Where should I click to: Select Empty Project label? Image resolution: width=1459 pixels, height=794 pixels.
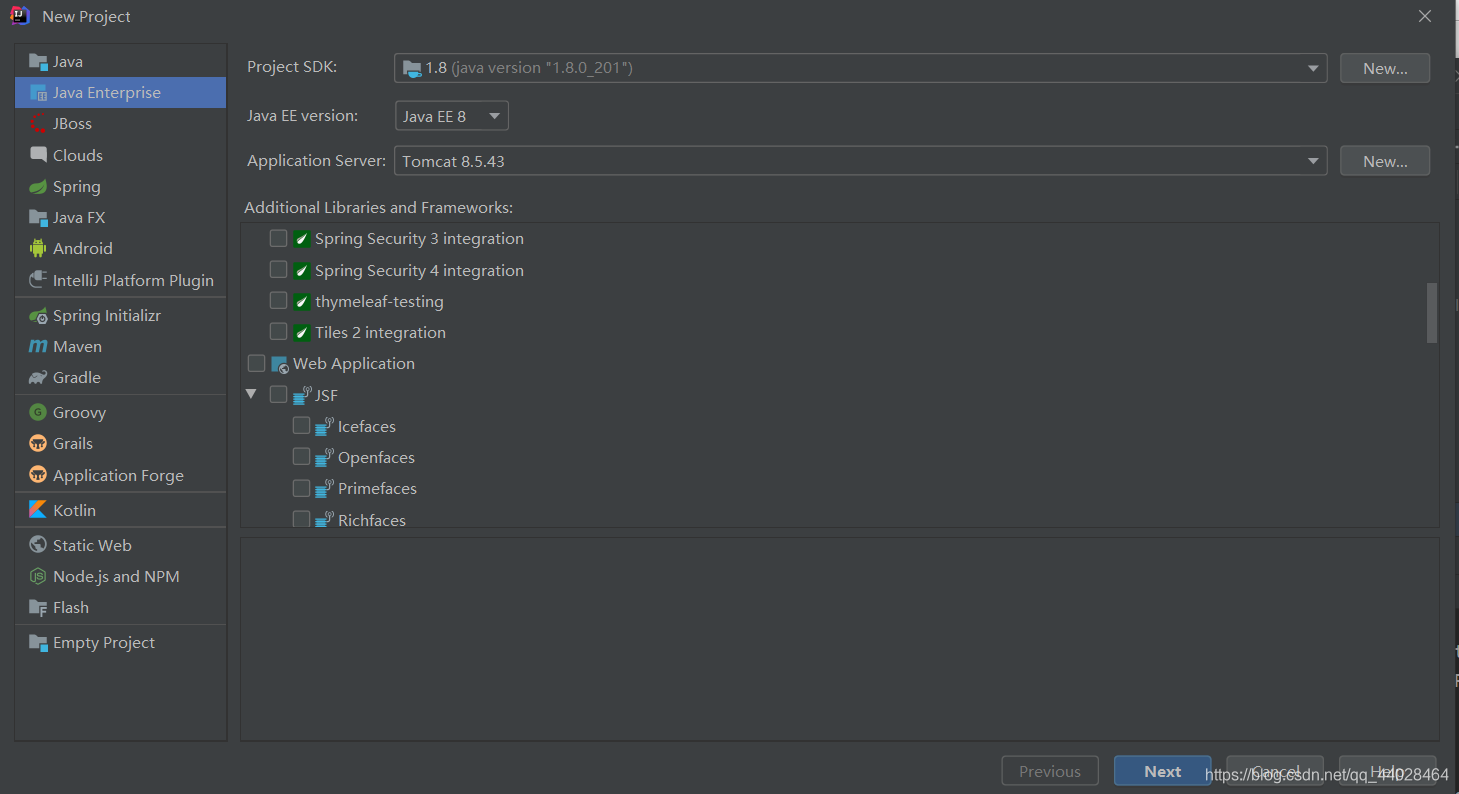(104, 643)
